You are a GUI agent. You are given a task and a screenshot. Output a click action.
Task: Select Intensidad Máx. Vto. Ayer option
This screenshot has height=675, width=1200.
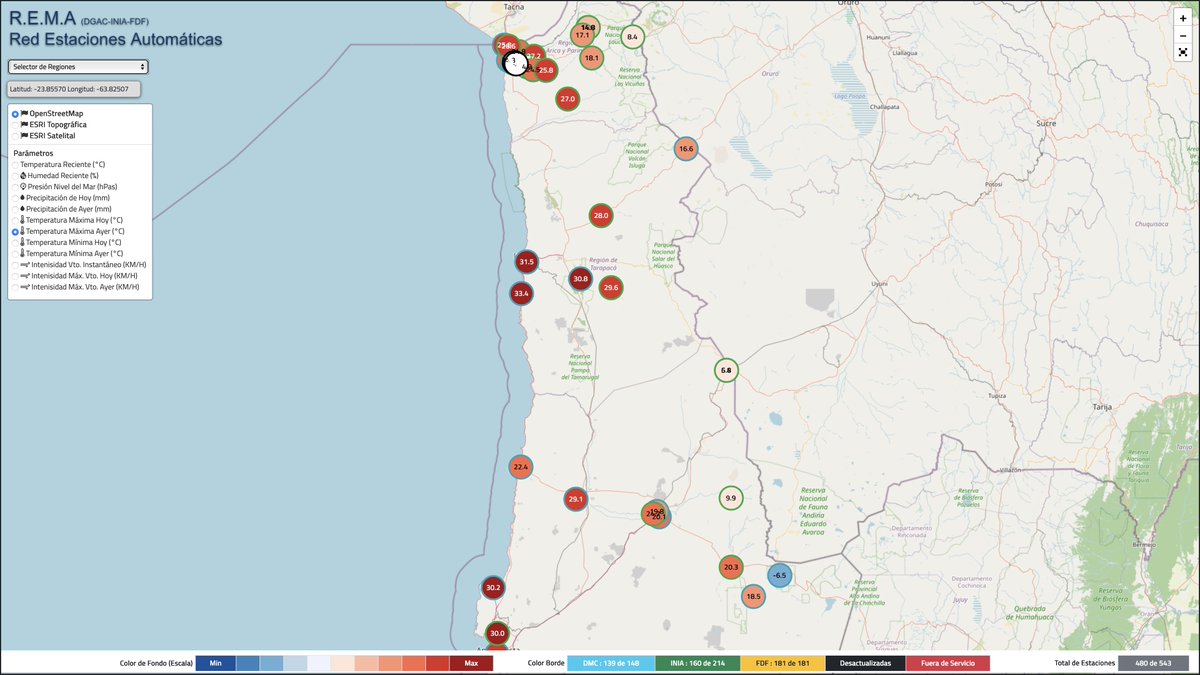tap(76, 287)
